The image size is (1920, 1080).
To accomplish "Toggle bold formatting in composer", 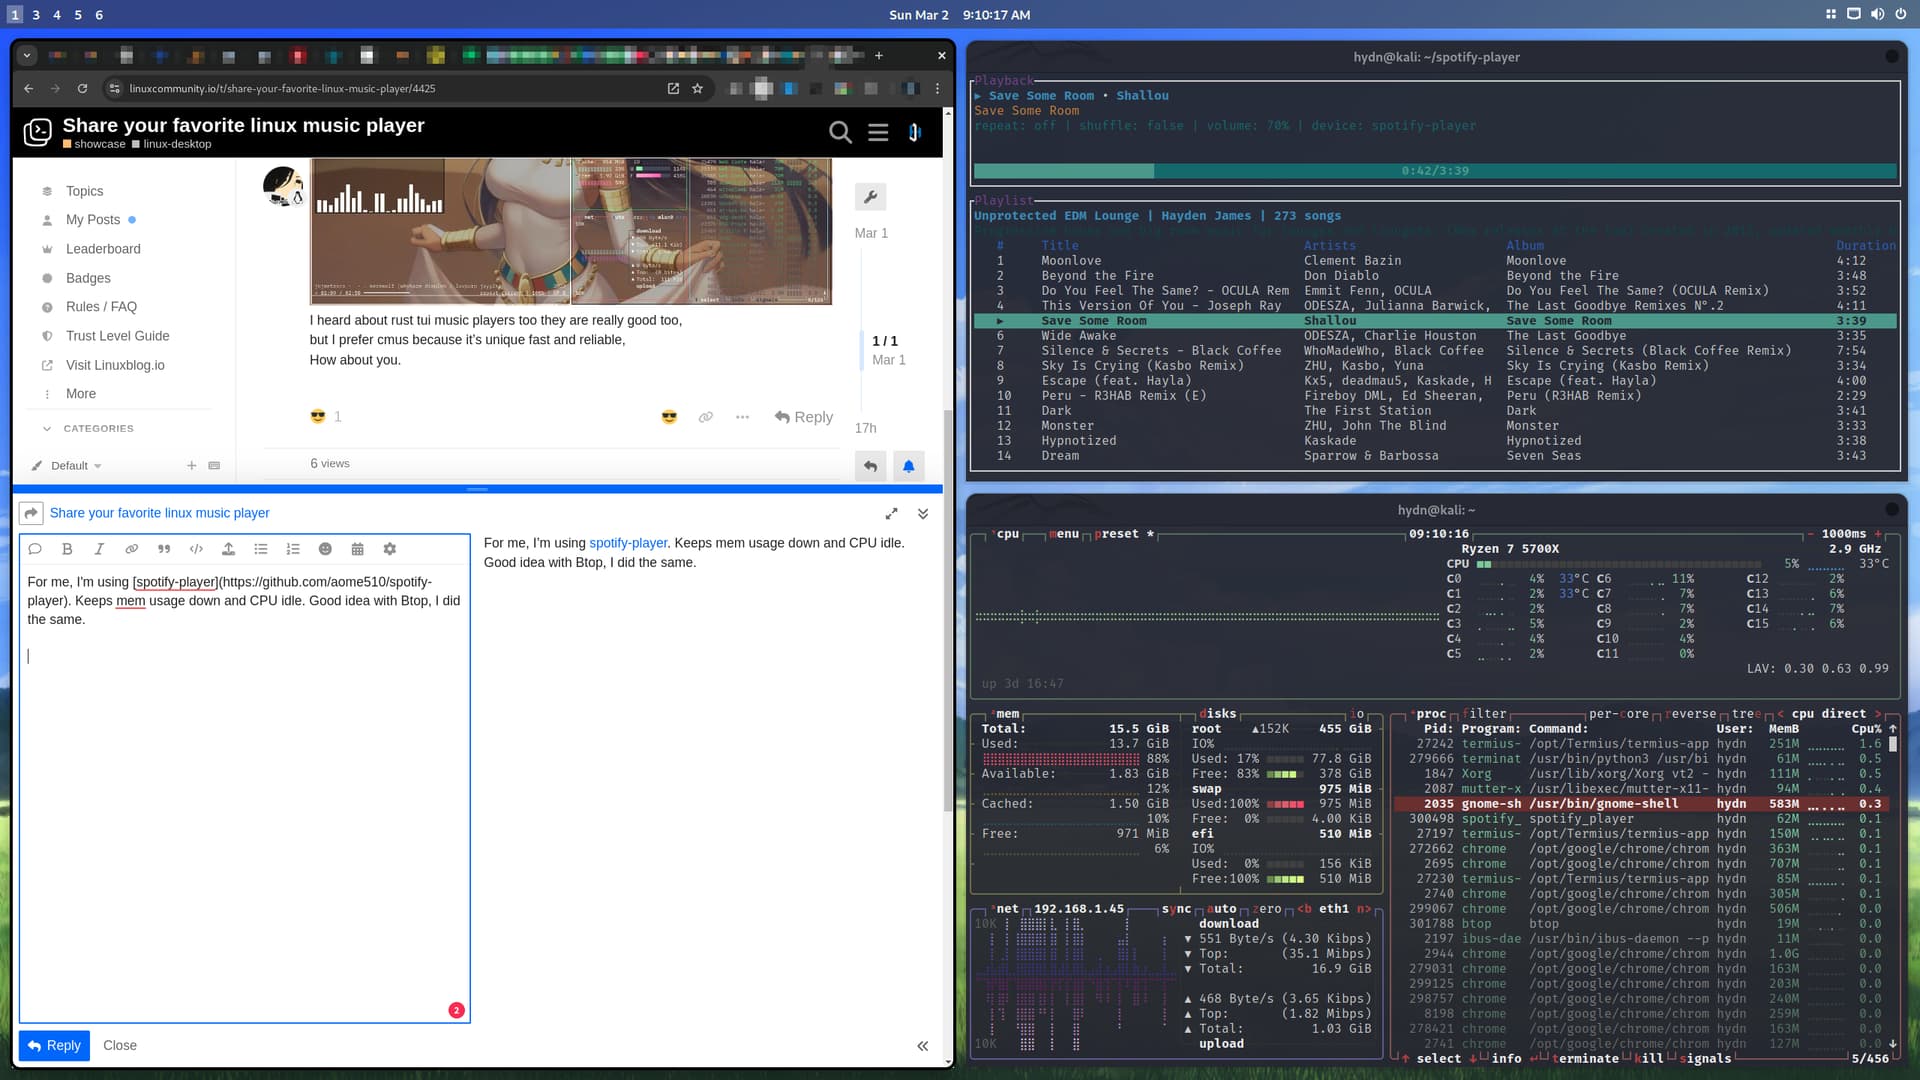I will pyautogui.click(x=67, y=549).
